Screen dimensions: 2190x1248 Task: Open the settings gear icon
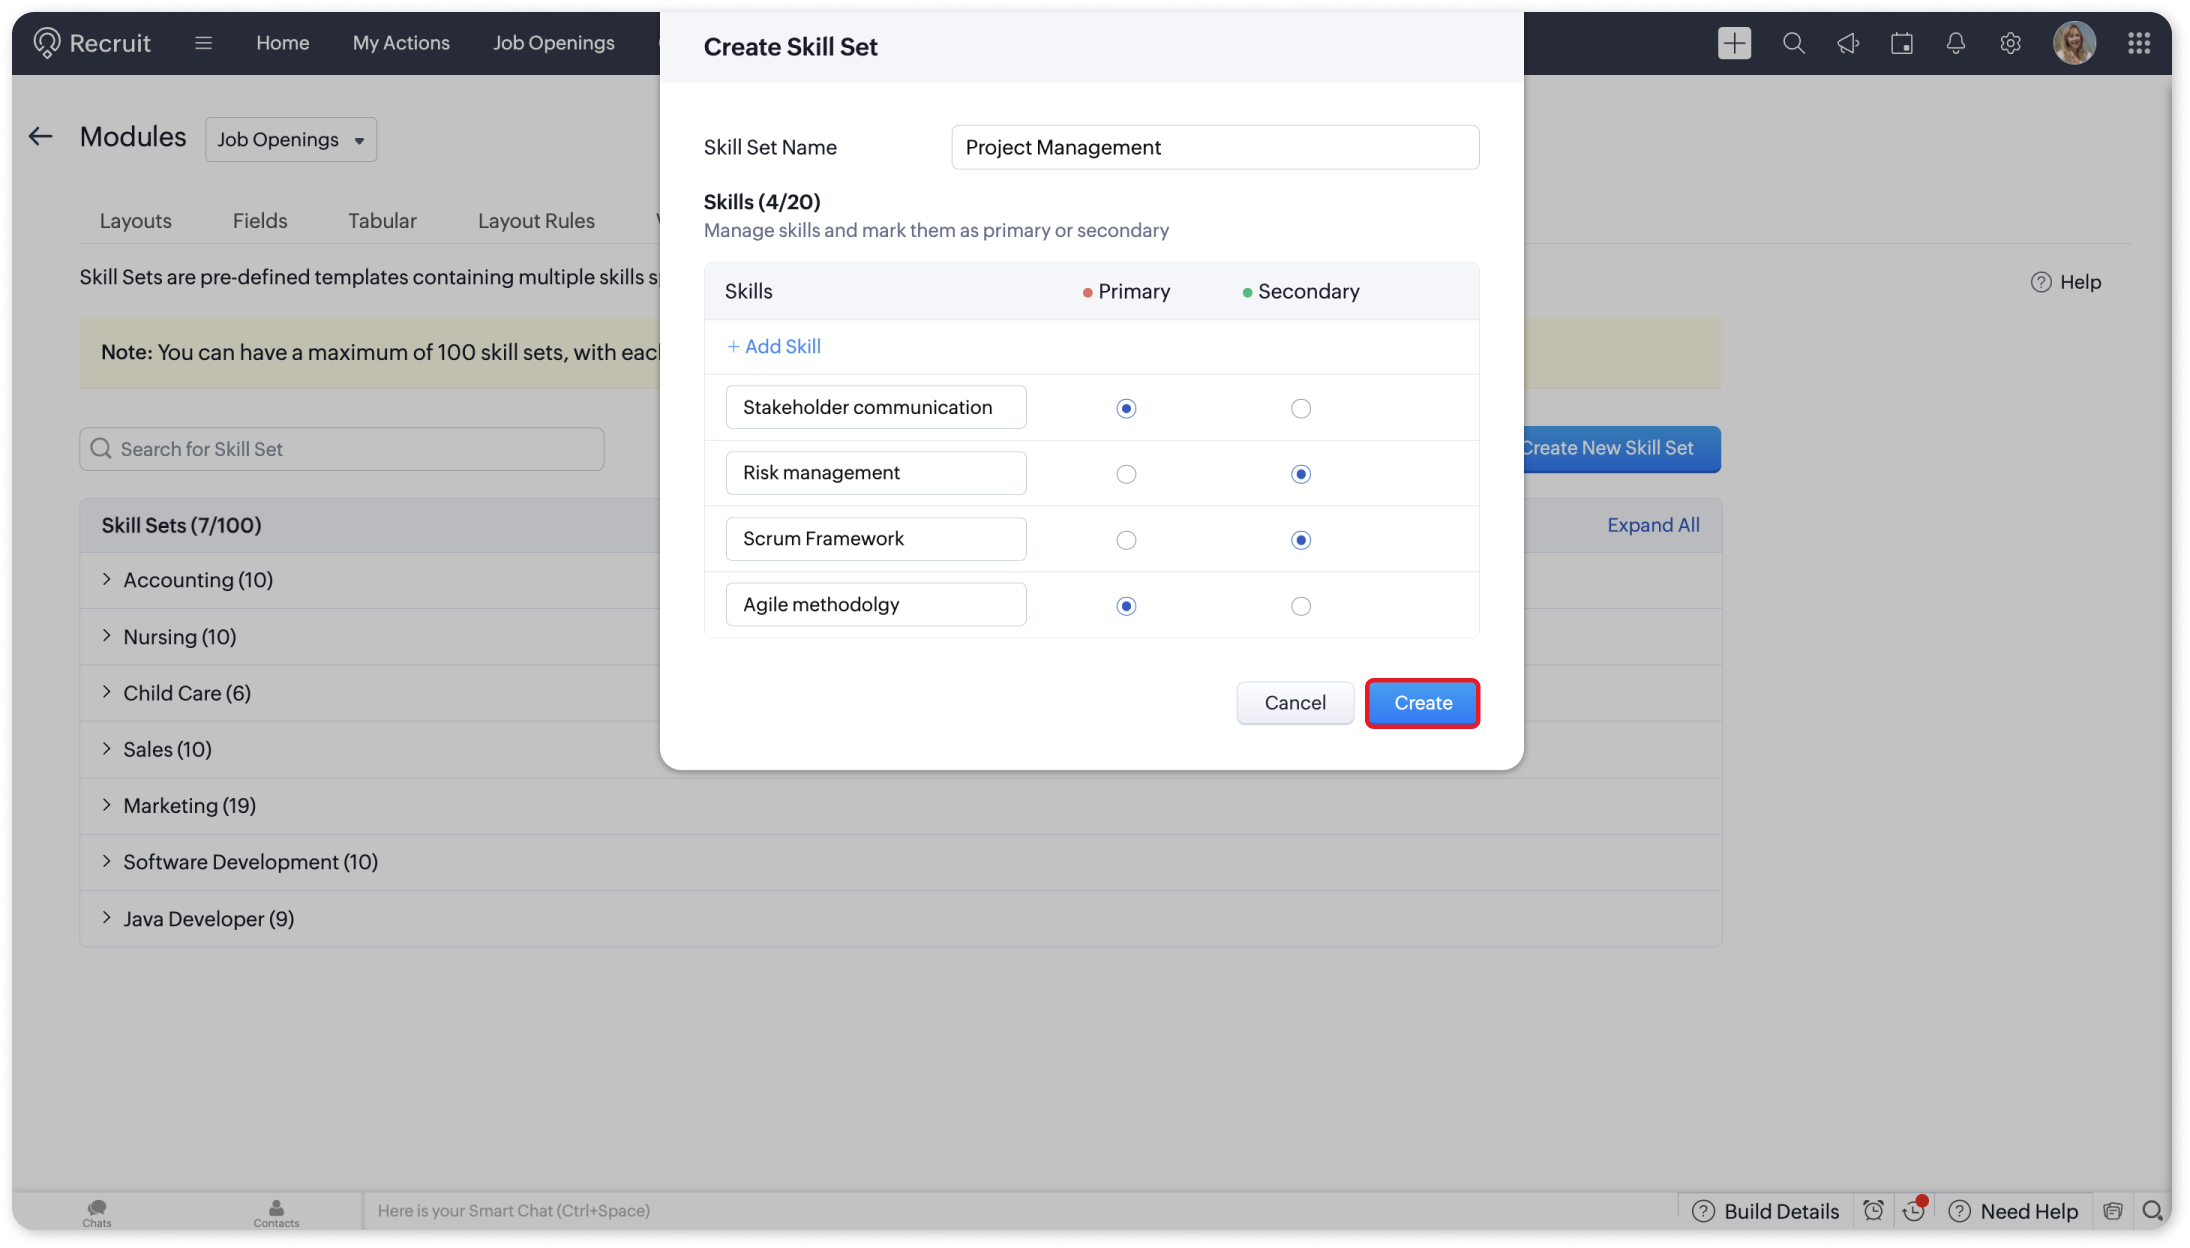[2010, 43]
